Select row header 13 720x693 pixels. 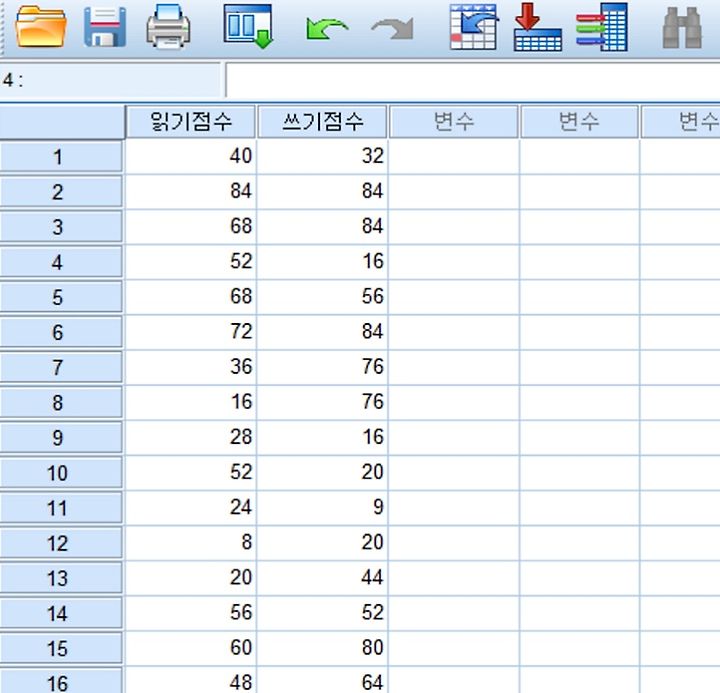[61, 578]
